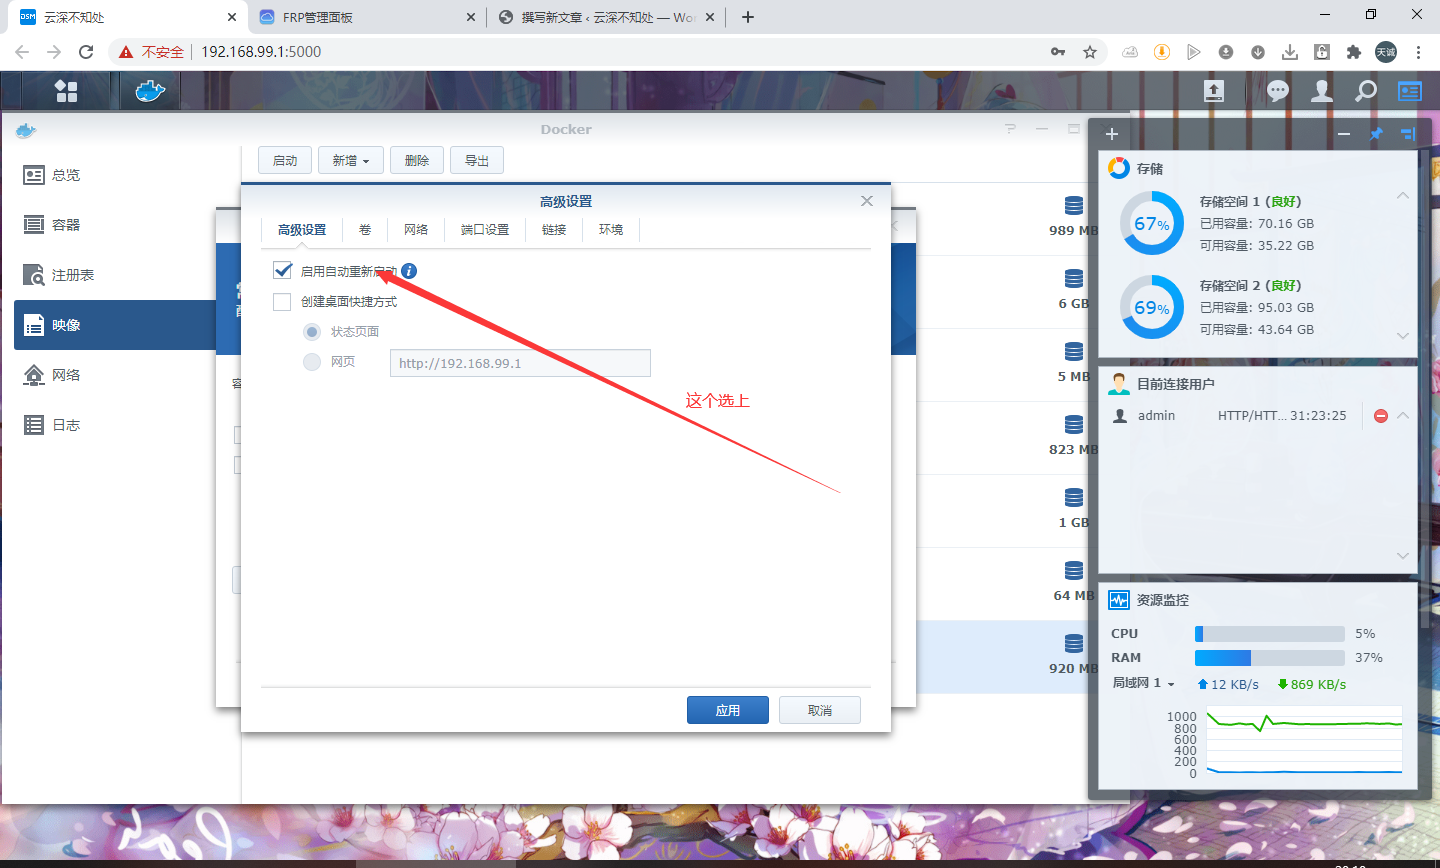The image size is (1440, 868).
Task: Open the user account options icon
Action: [1322, 91]
